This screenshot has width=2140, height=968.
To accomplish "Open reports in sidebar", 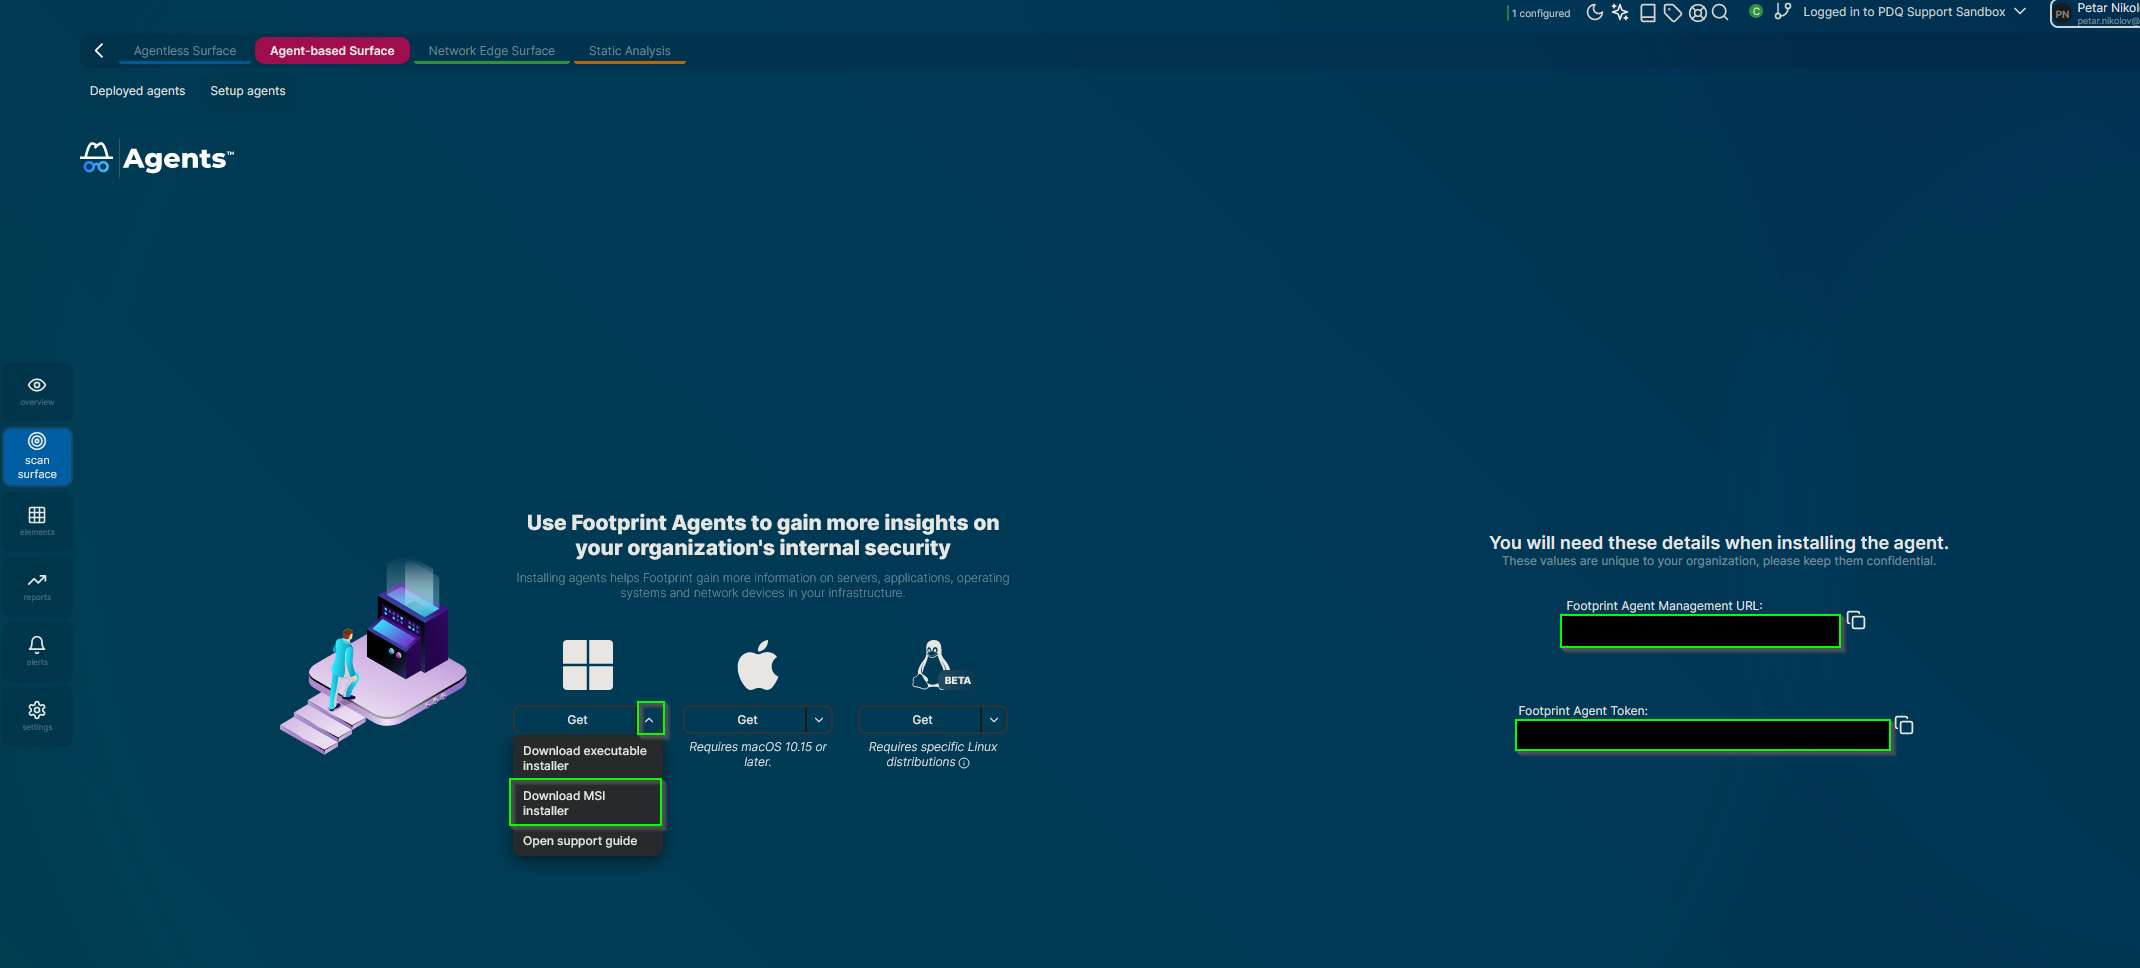I will coord(37,586).
